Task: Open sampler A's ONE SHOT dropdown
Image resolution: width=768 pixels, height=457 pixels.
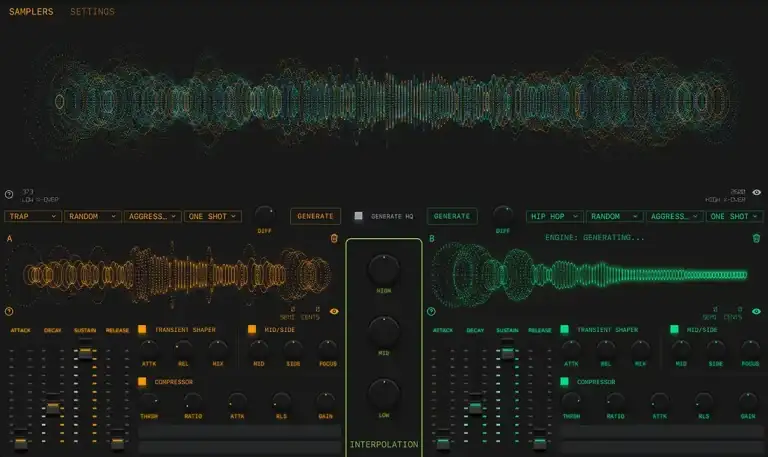Action: [213, 216]
